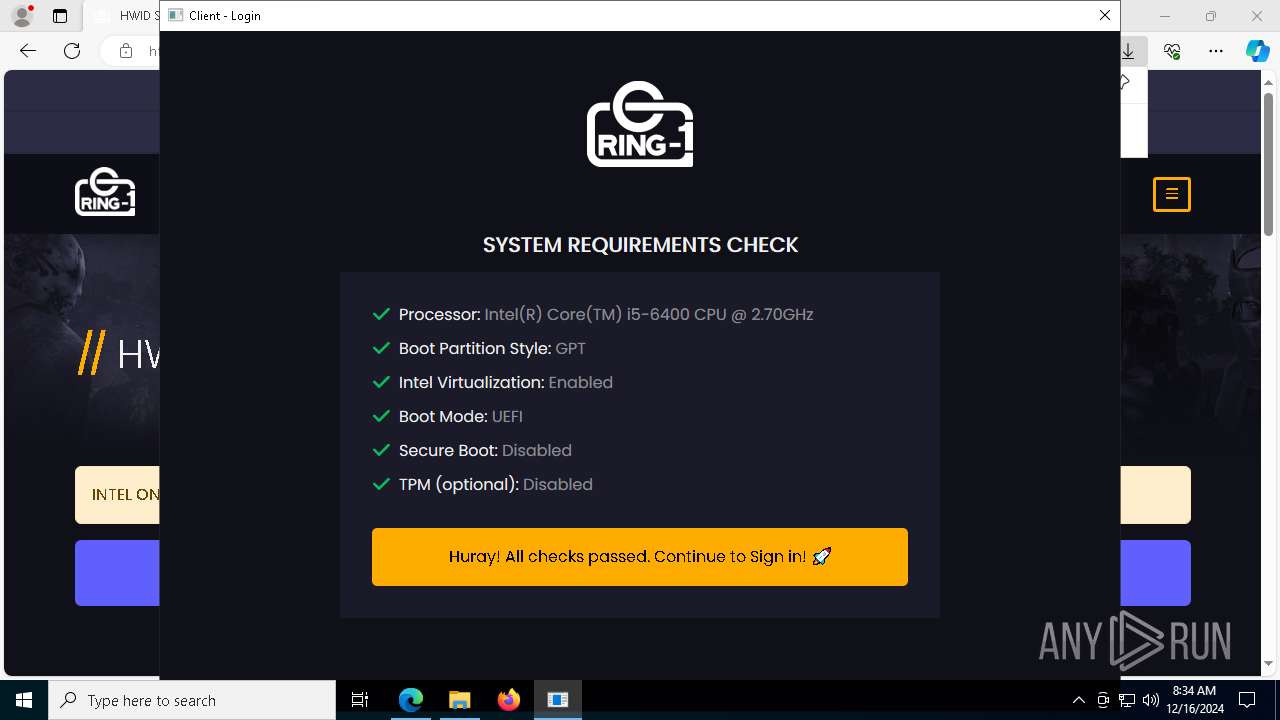The width and height of the screenshot is (1280, 720).
Task: Click the checkmark beside Intel Virtualization
Action: tap(381, 382)
